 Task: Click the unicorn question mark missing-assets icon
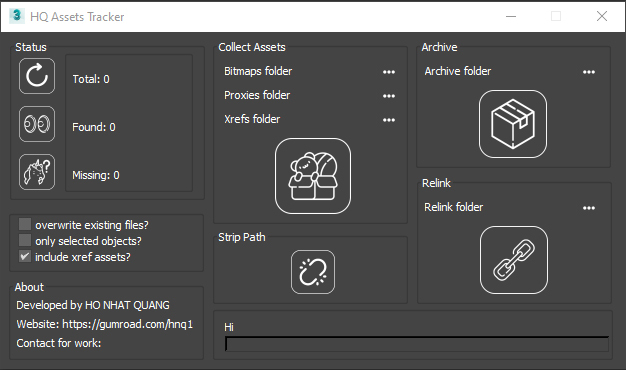click(x=37, y=172)
